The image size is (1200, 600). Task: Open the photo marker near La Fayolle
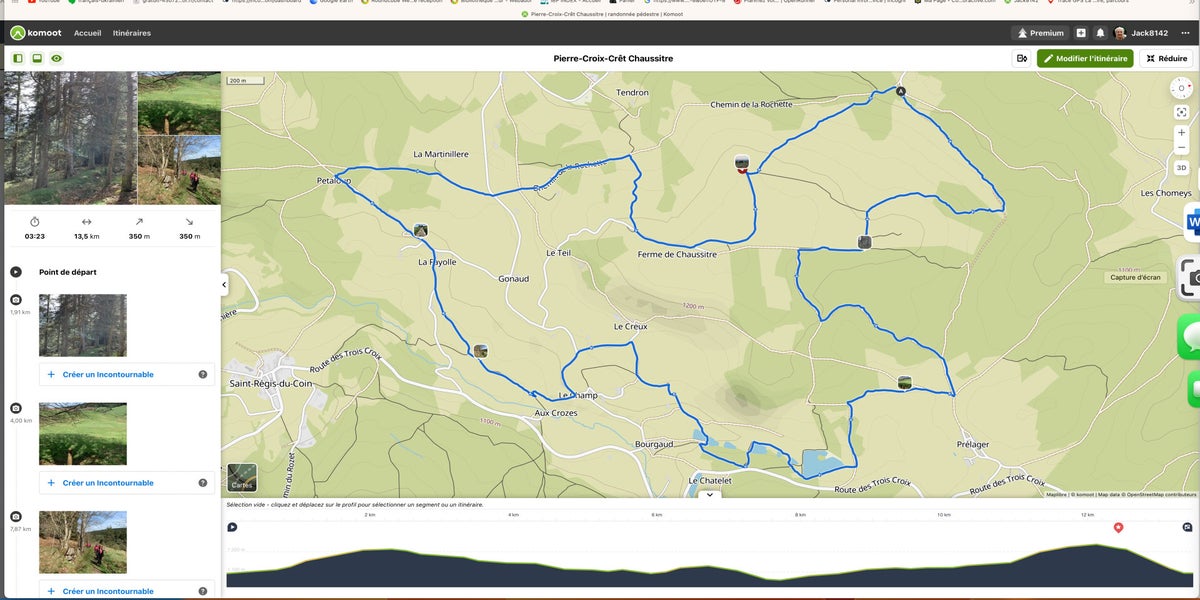point(421,230)
